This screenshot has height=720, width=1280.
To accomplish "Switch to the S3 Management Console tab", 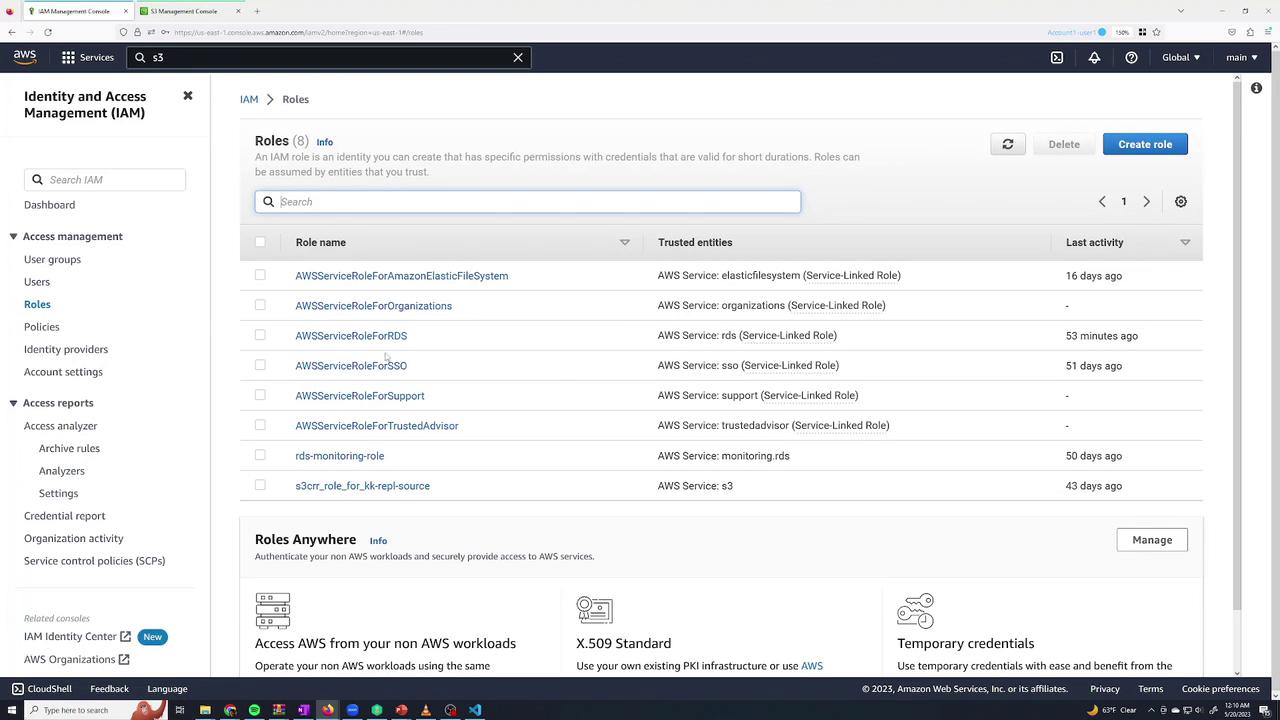I will 190,11.
